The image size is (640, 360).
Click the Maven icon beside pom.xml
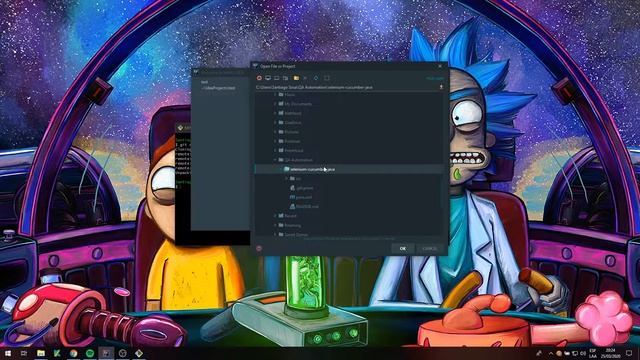coord(292,197)
